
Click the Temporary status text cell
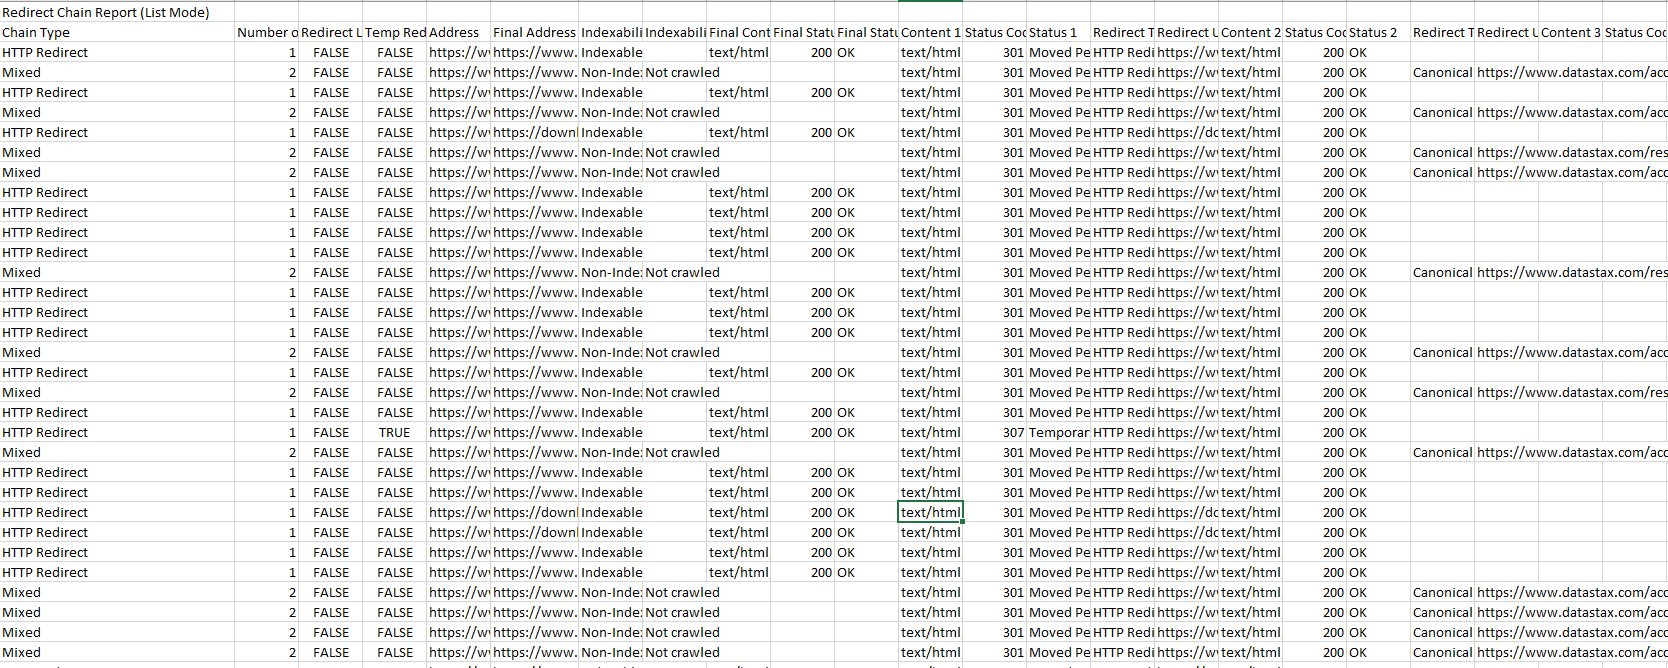click(1058, 432)
